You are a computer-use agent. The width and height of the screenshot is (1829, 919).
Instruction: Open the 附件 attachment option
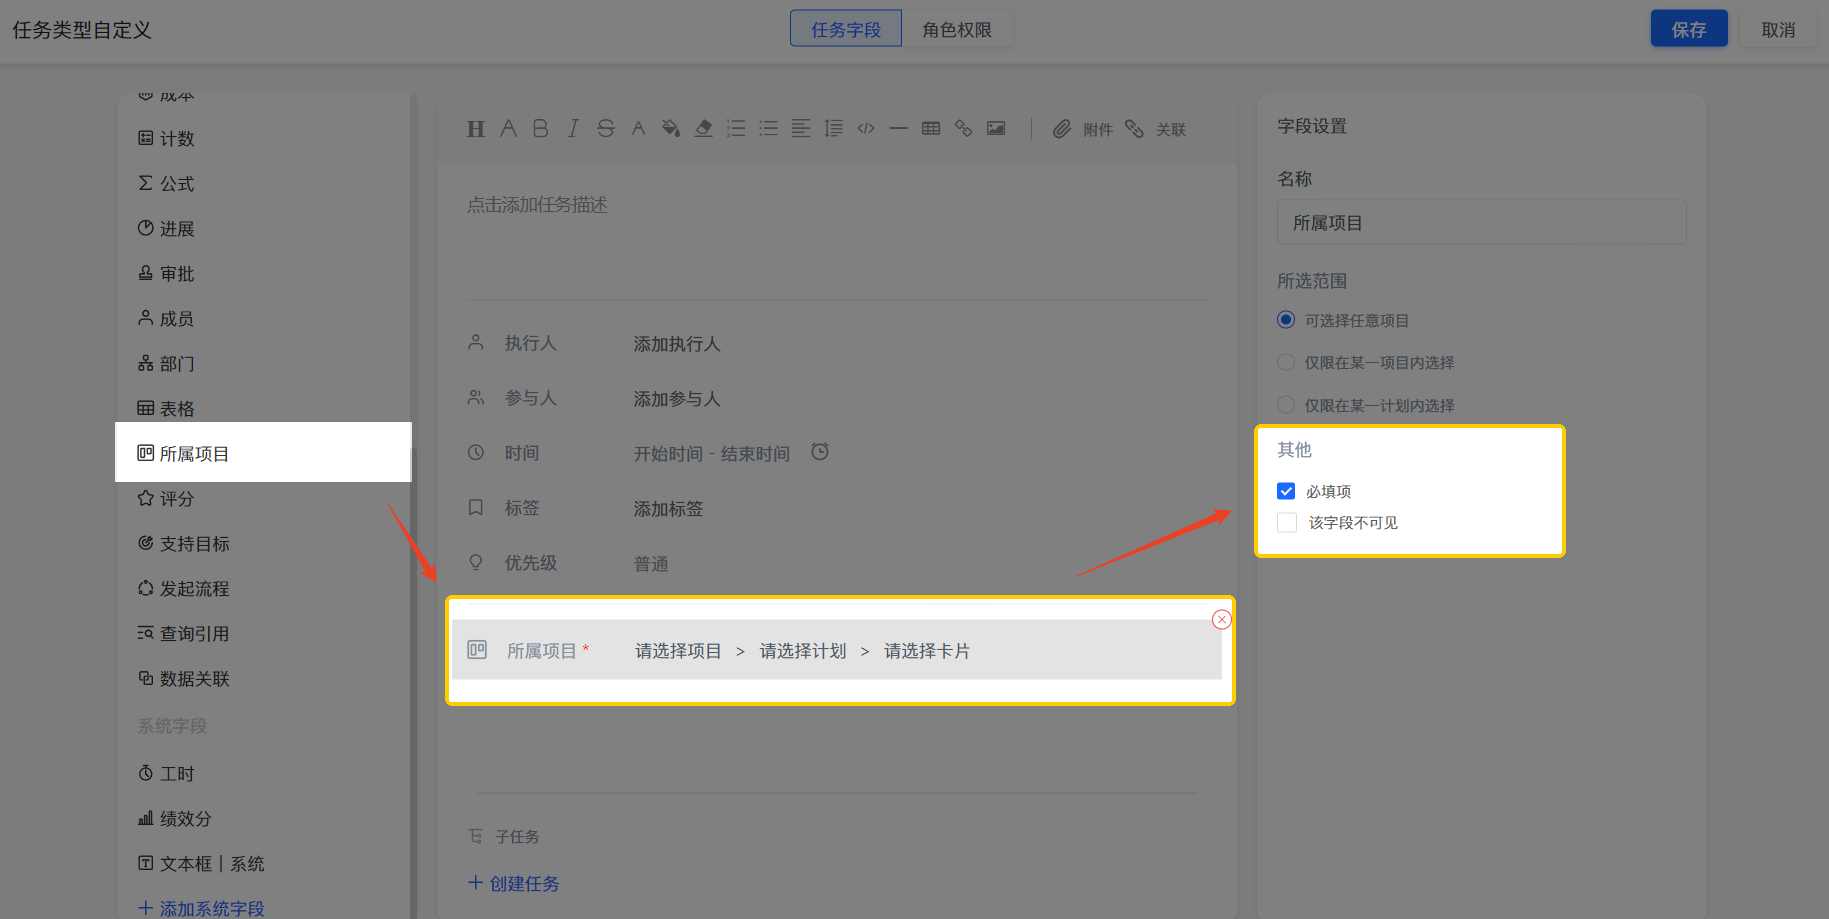point(1083,128)
